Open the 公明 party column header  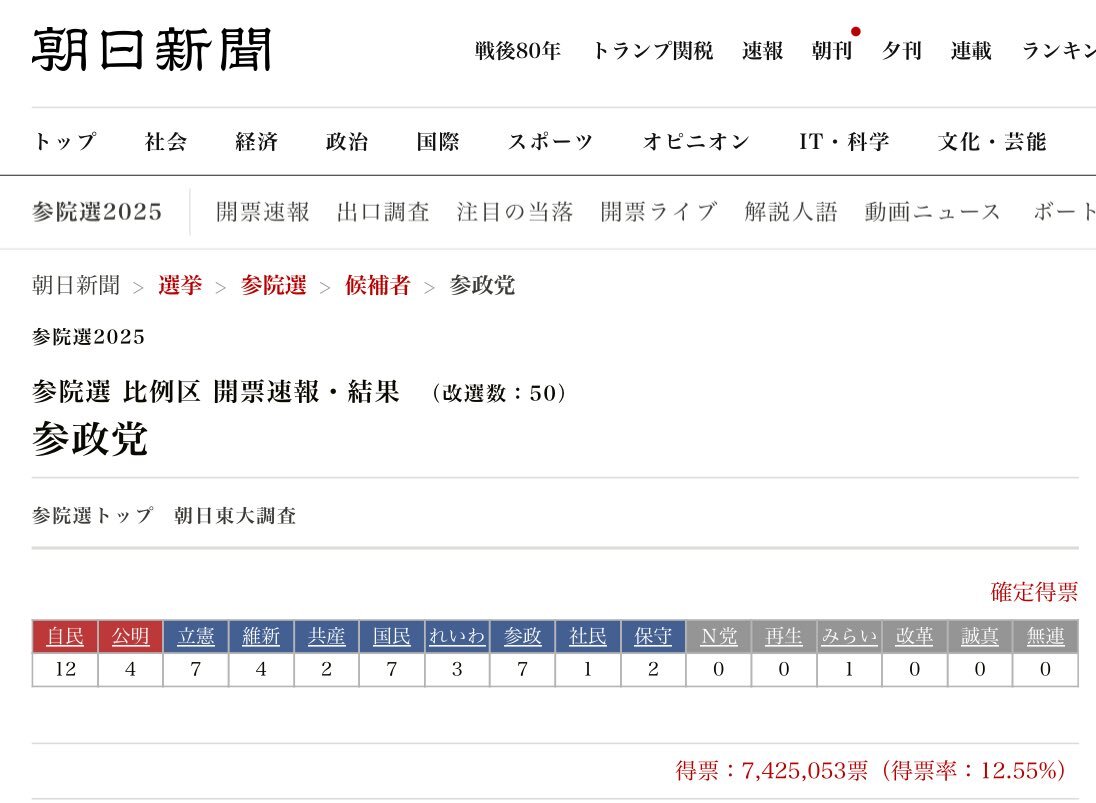(131, 636)
